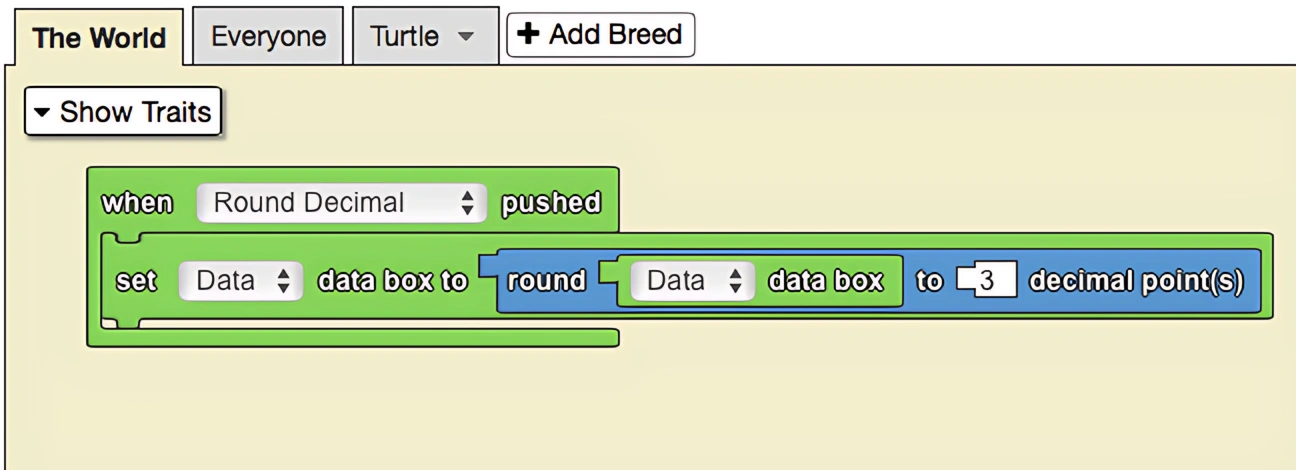Select the 'set' word on the green block
Viewport: 1296px width, 470px height.
pos(137,281)
